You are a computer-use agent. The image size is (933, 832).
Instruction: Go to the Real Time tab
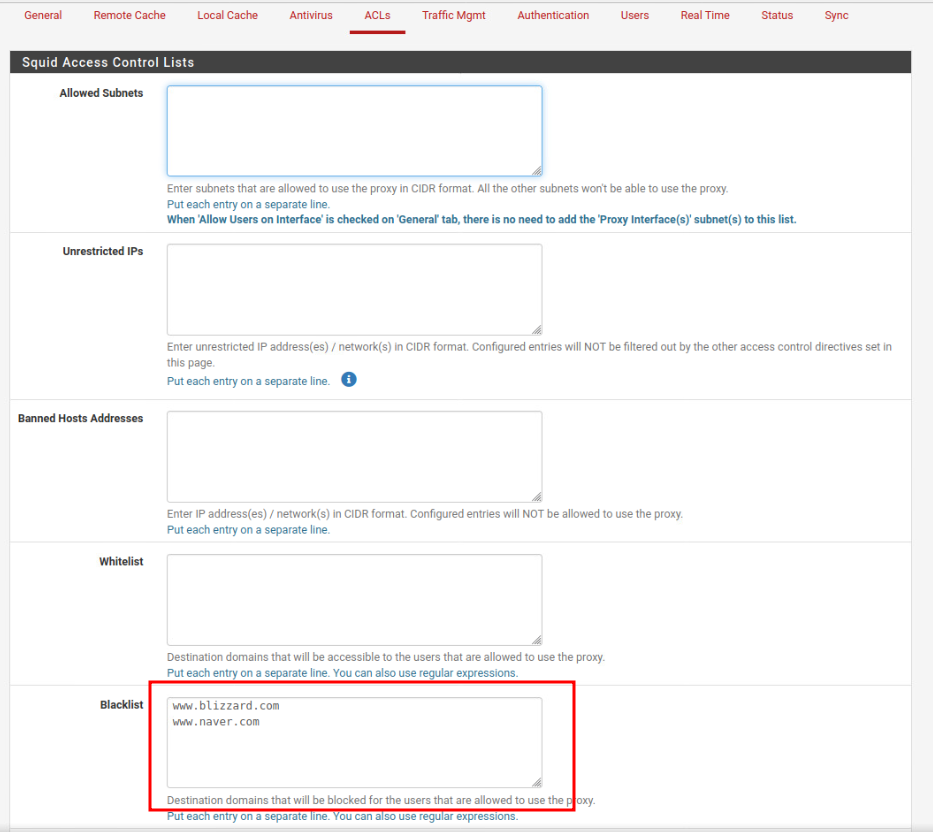pos(705,15)
